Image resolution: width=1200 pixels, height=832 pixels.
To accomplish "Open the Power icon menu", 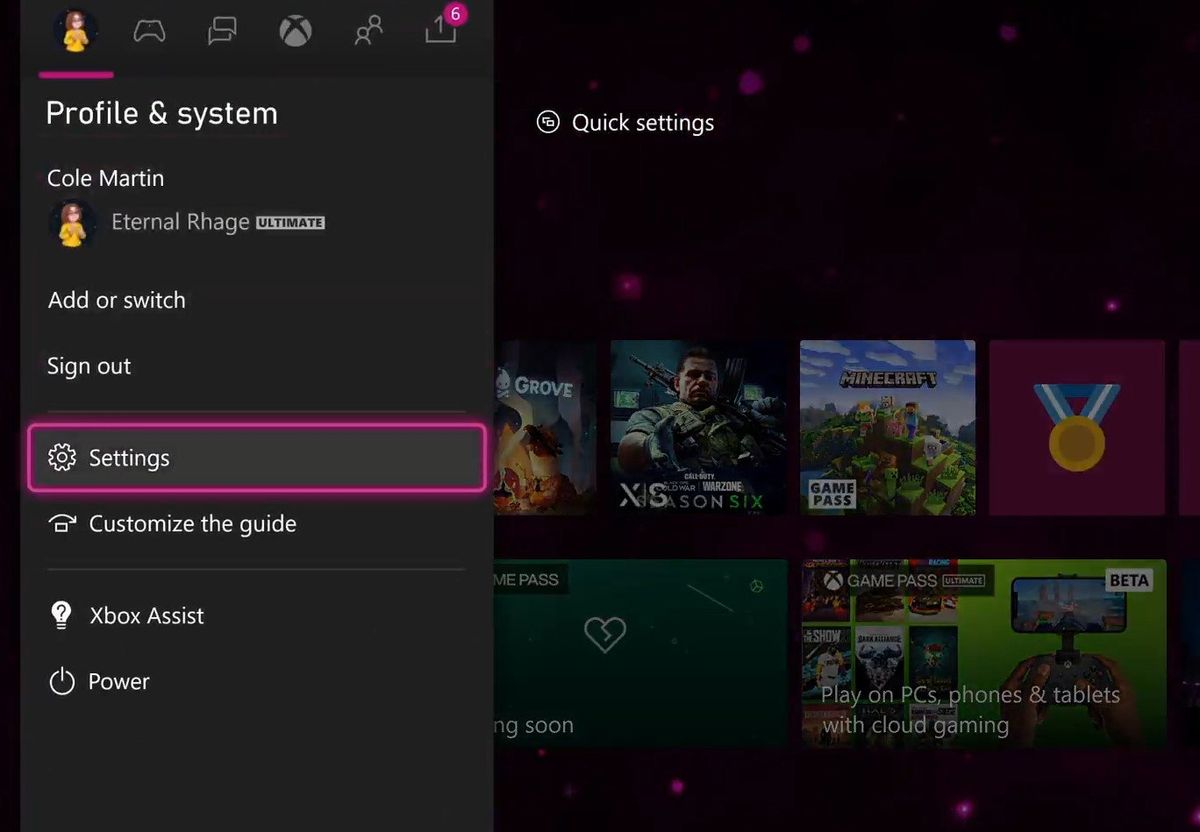I will [x=61, y=681].
